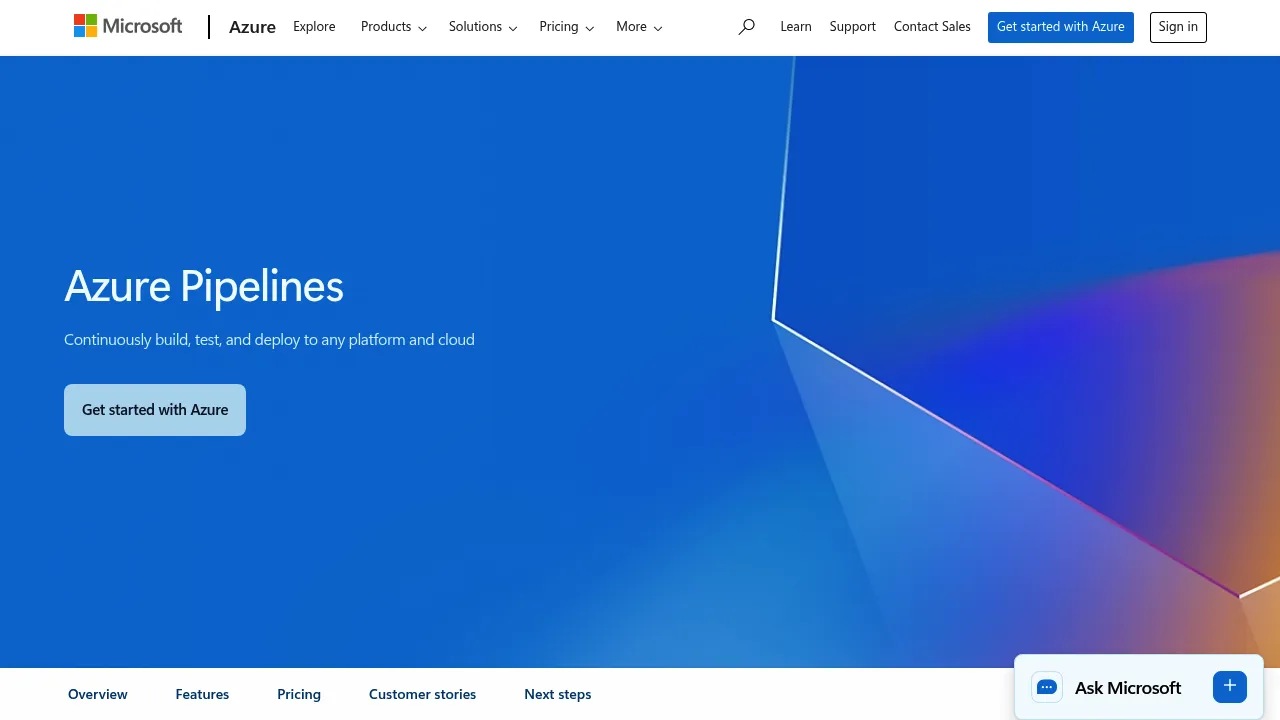
Task: Select the Pricing section tab
Action: coord(299,694)
